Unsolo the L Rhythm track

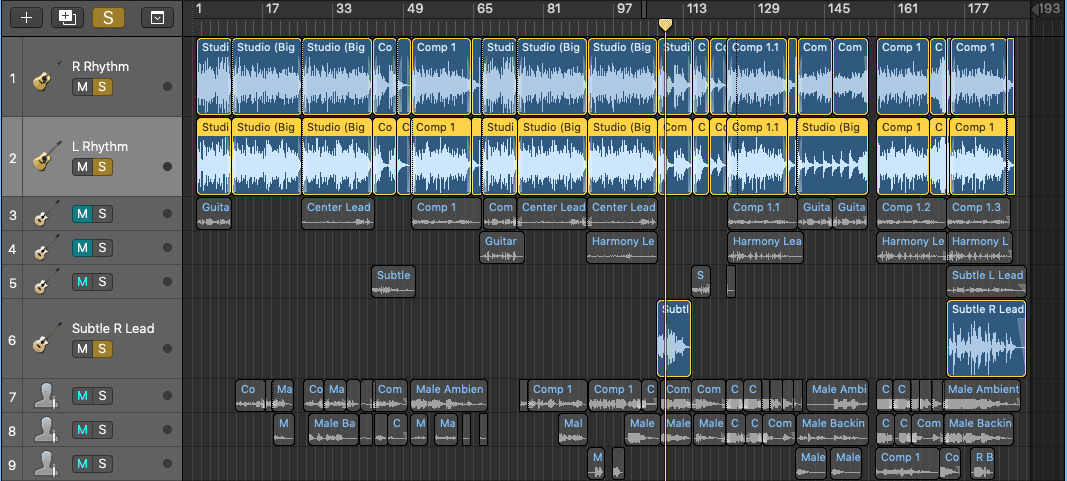[102, 167]
